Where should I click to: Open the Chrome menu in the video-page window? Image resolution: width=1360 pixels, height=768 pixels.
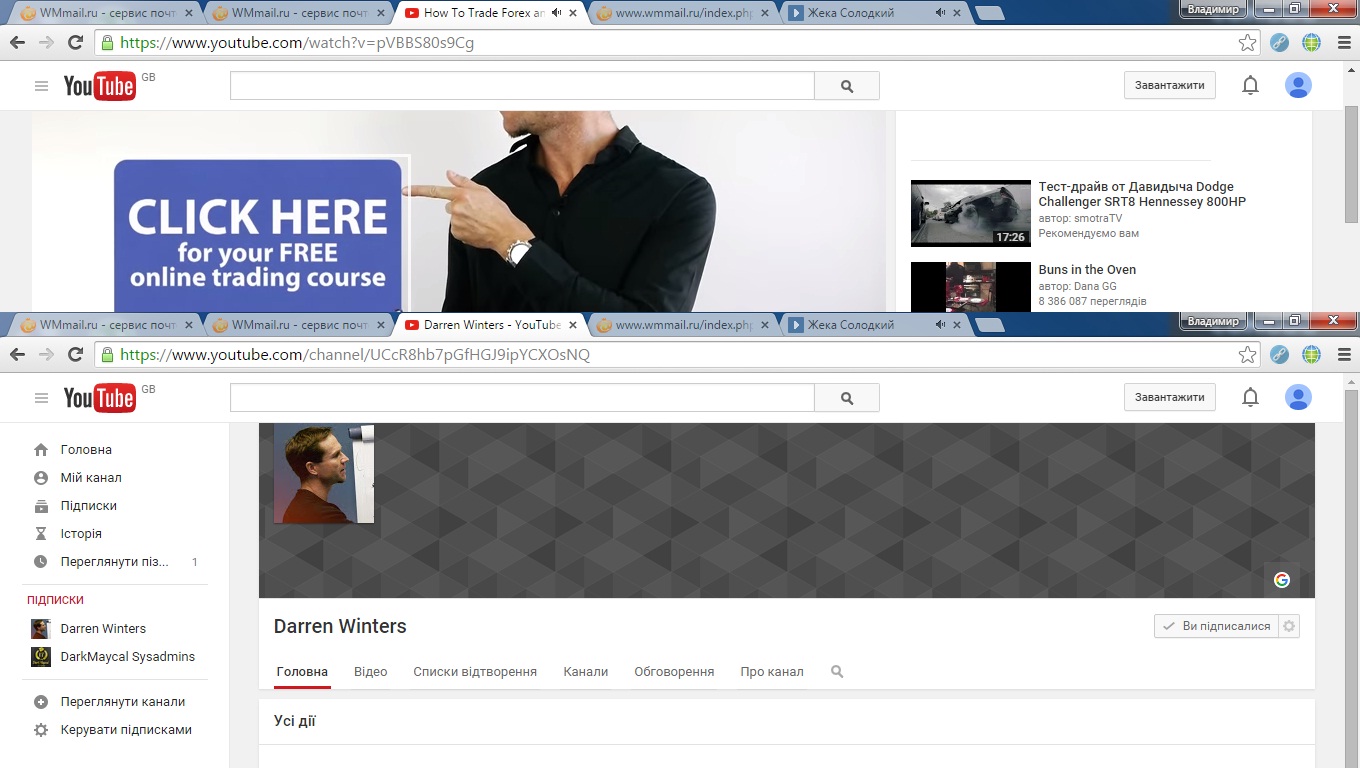pos(1344,43)
